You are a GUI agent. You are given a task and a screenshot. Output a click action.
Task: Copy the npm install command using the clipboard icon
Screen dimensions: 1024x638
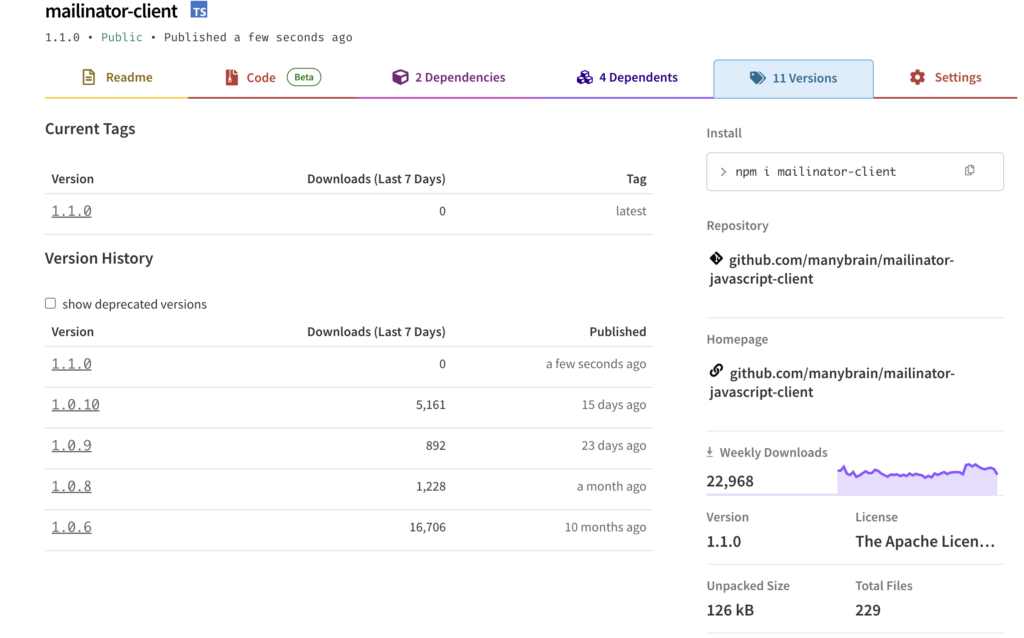(x=969, y=170)
